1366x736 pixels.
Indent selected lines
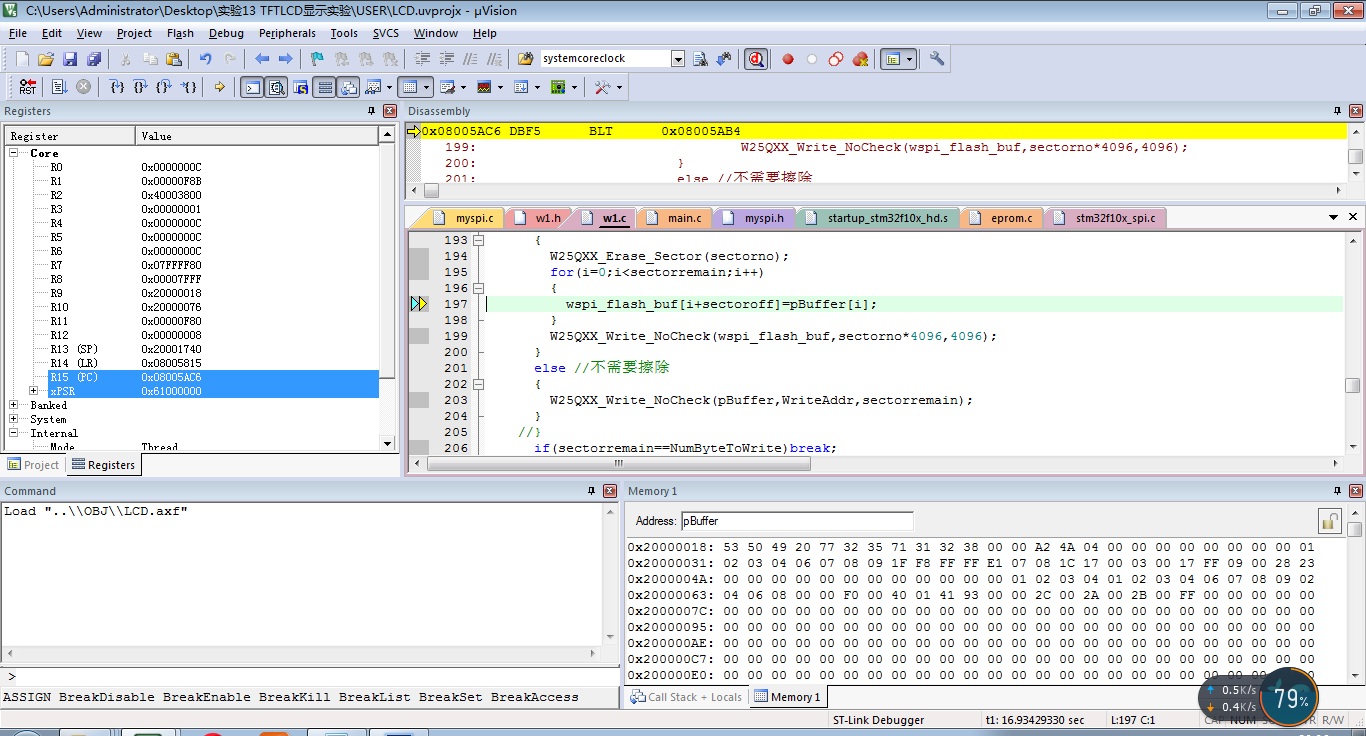coord(423,59)
